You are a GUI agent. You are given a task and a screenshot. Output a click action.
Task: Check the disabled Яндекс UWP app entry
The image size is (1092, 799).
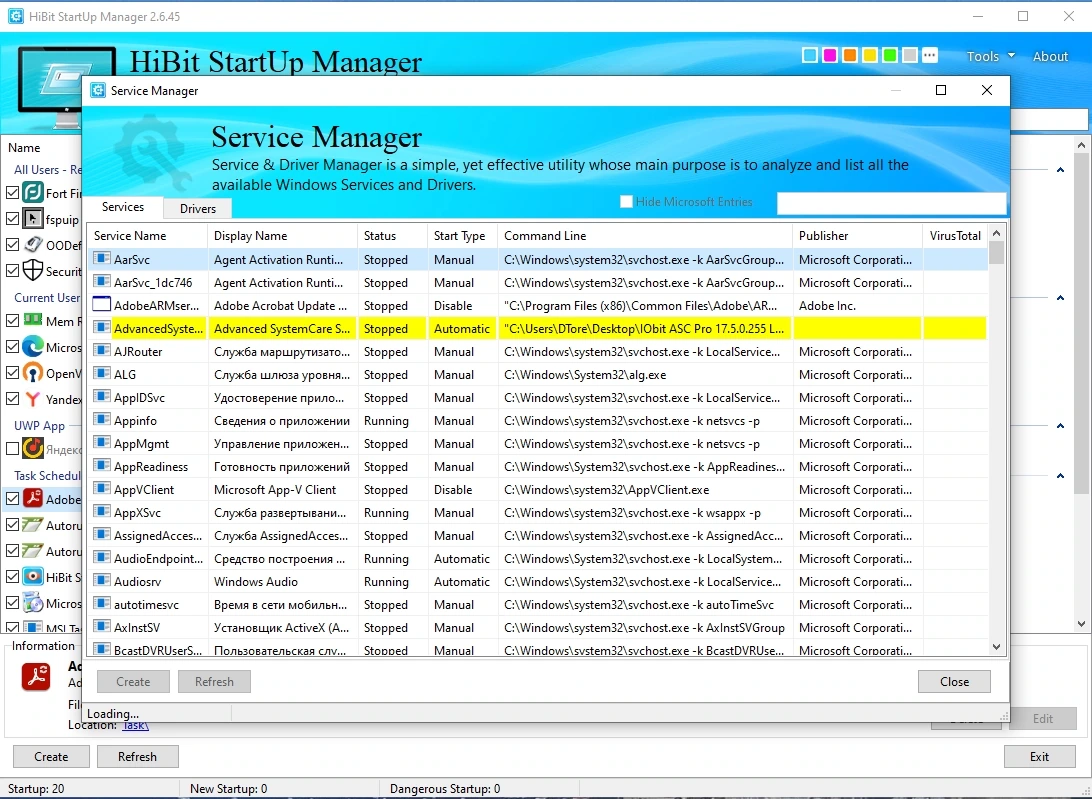click(x=13, y=449)
